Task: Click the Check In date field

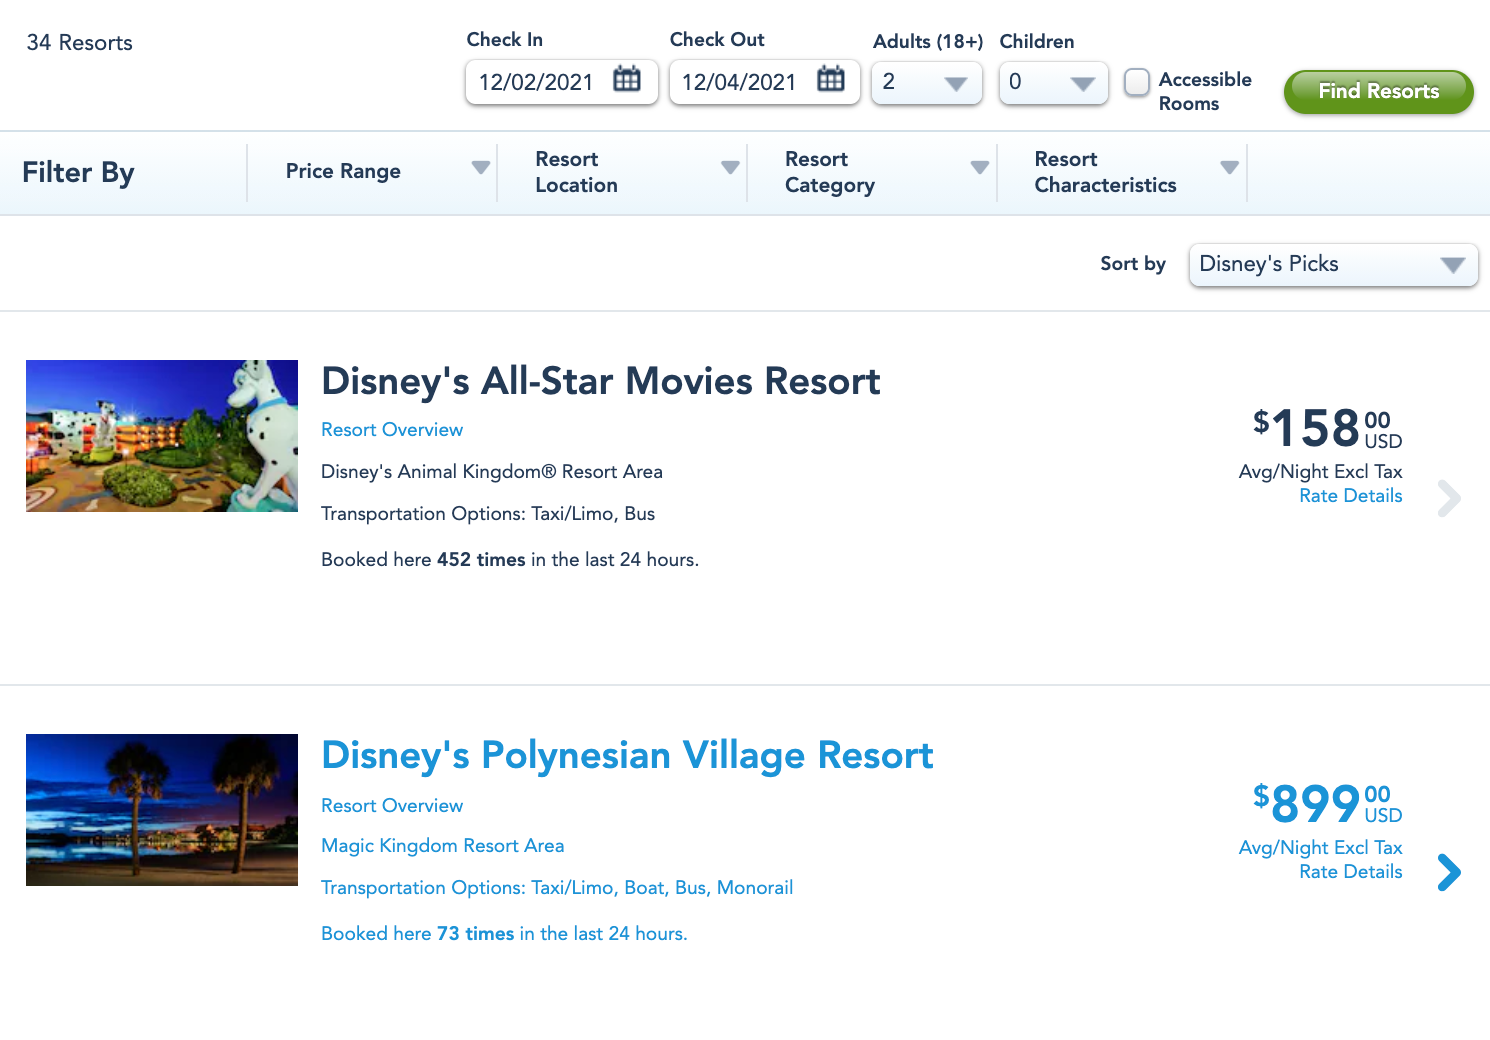Action: point(537,82)
